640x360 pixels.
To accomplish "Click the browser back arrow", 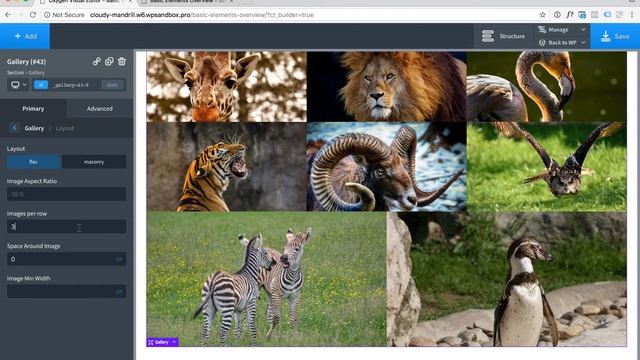I will pos(8,15).
